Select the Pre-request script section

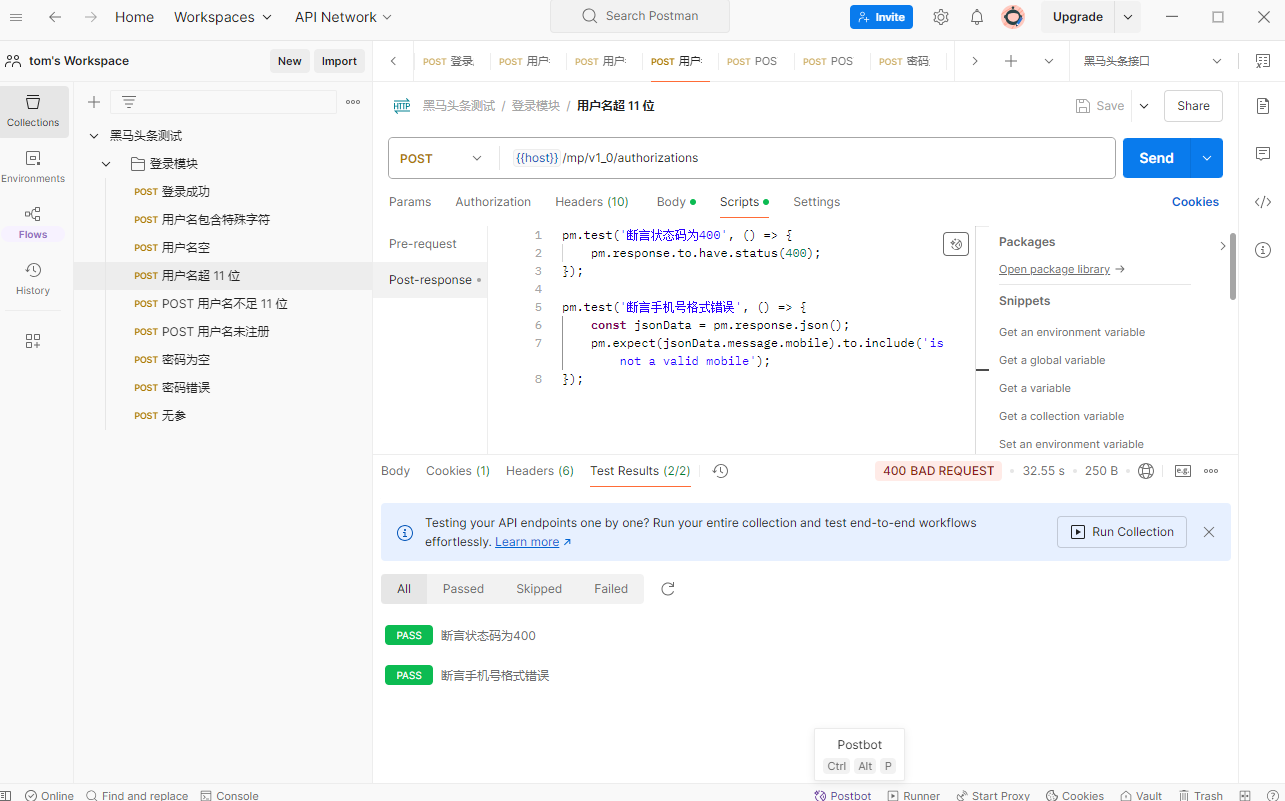point(423,244)
